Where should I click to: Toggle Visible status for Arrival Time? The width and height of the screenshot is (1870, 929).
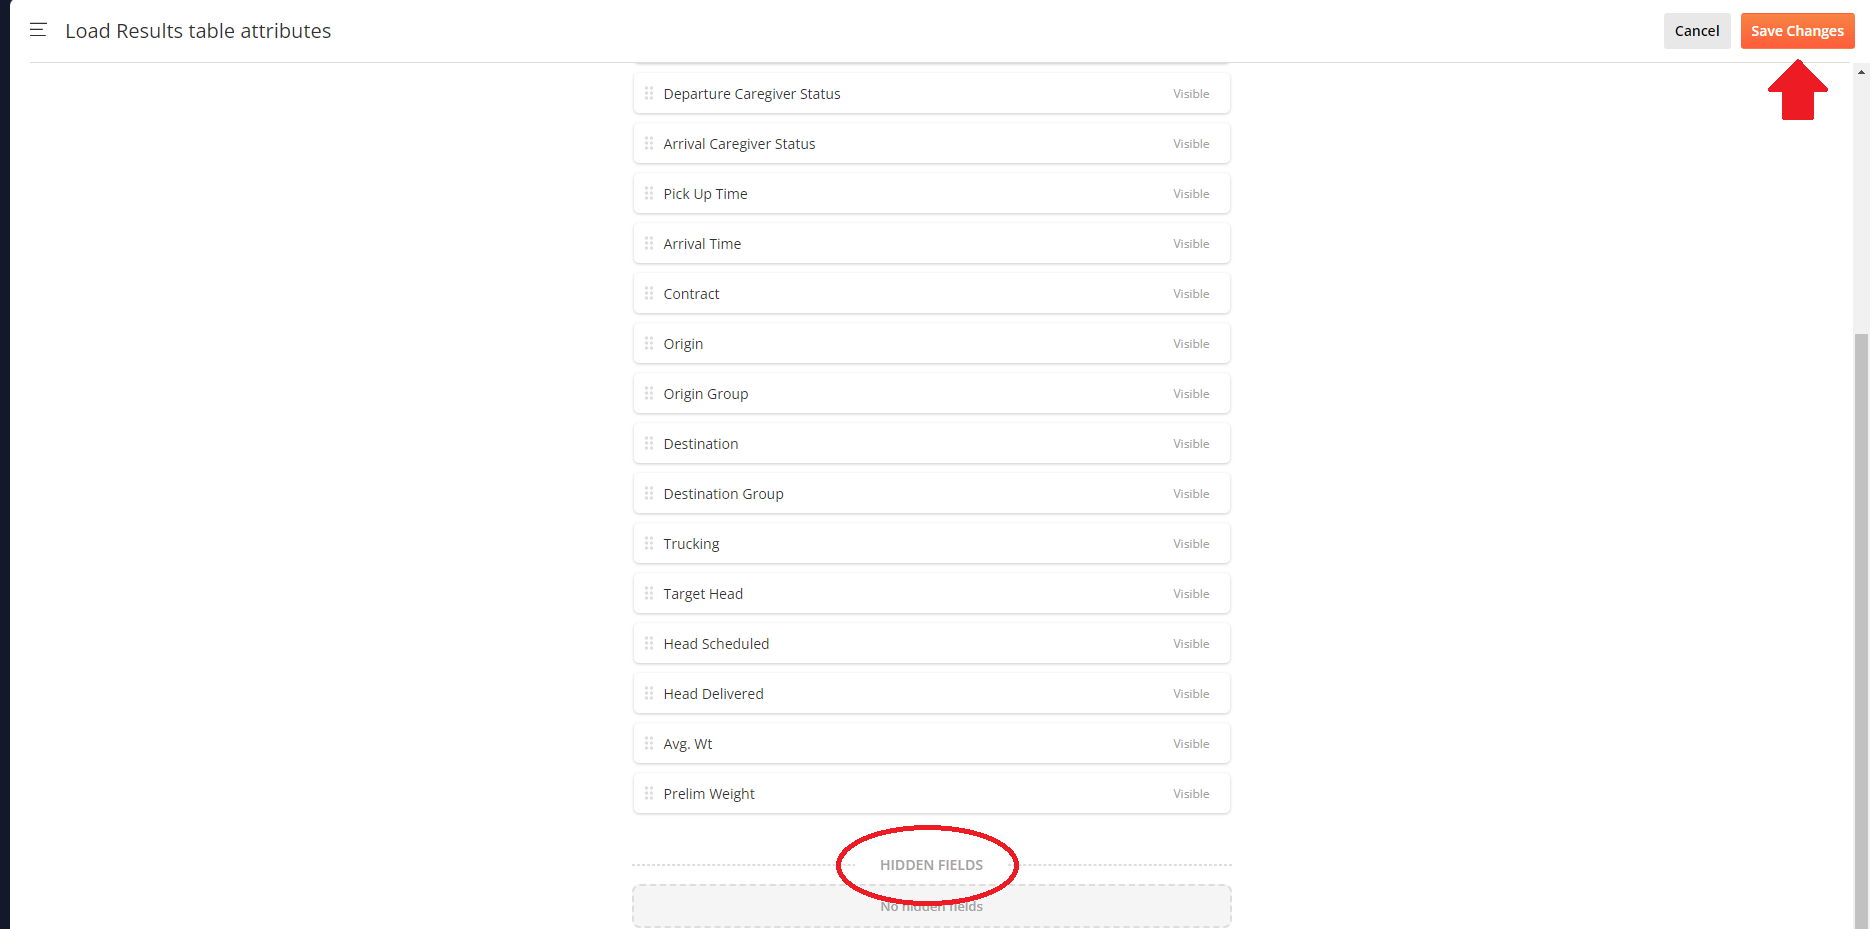1190,244
